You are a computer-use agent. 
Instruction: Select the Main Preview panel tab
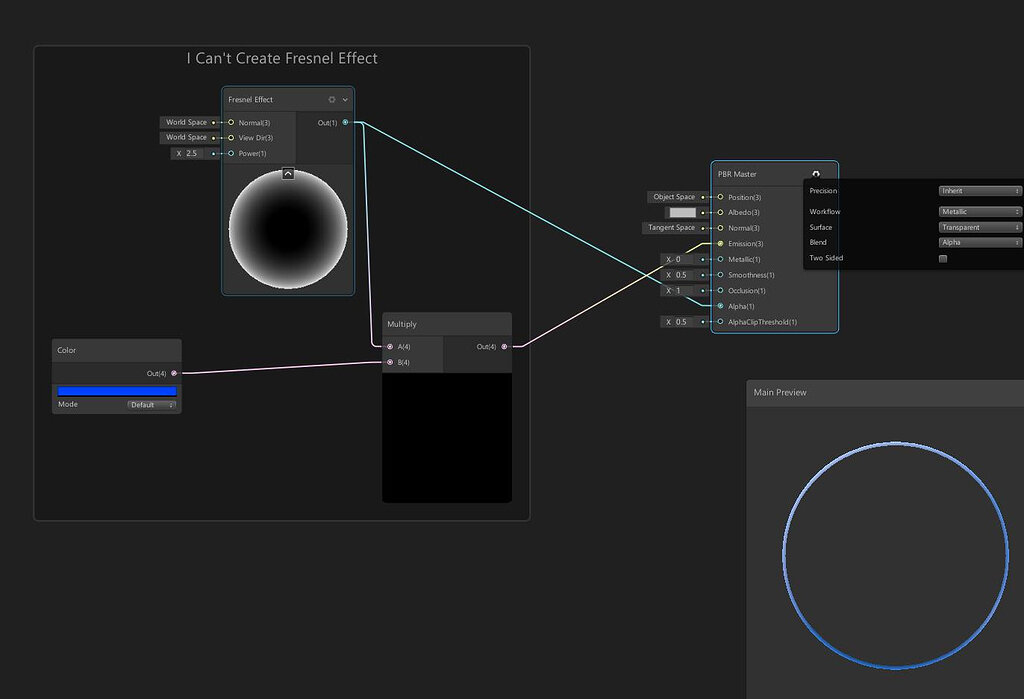pos(780,392)
